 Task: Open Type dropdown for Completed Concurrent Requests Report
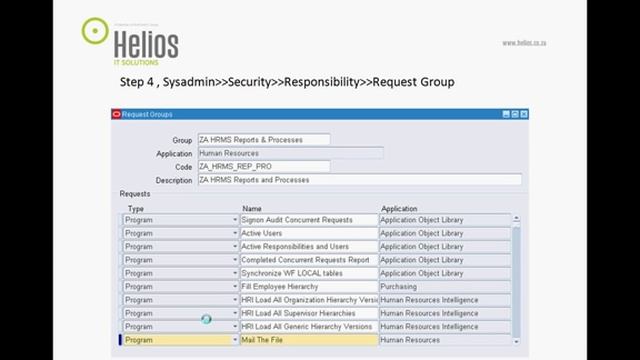pos(235,260)
